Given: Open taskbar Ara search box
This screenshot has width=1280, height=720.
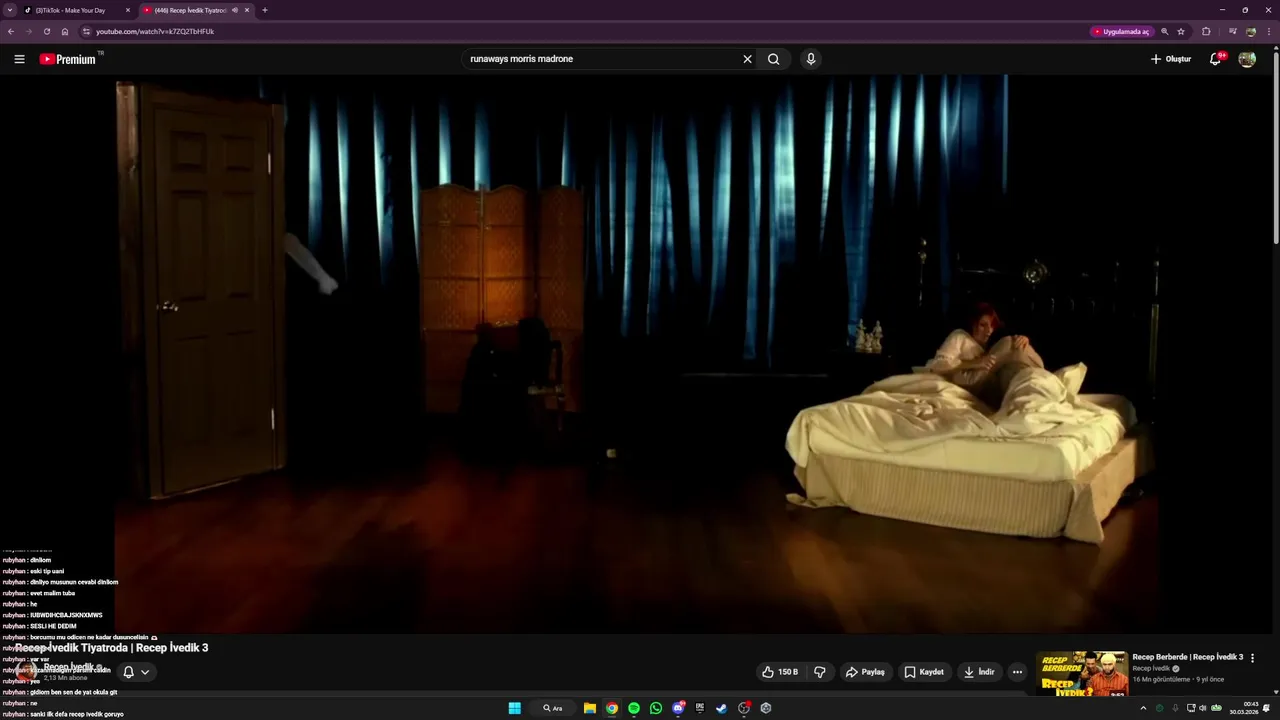Looking at the screenshot, I should point(553,708).
